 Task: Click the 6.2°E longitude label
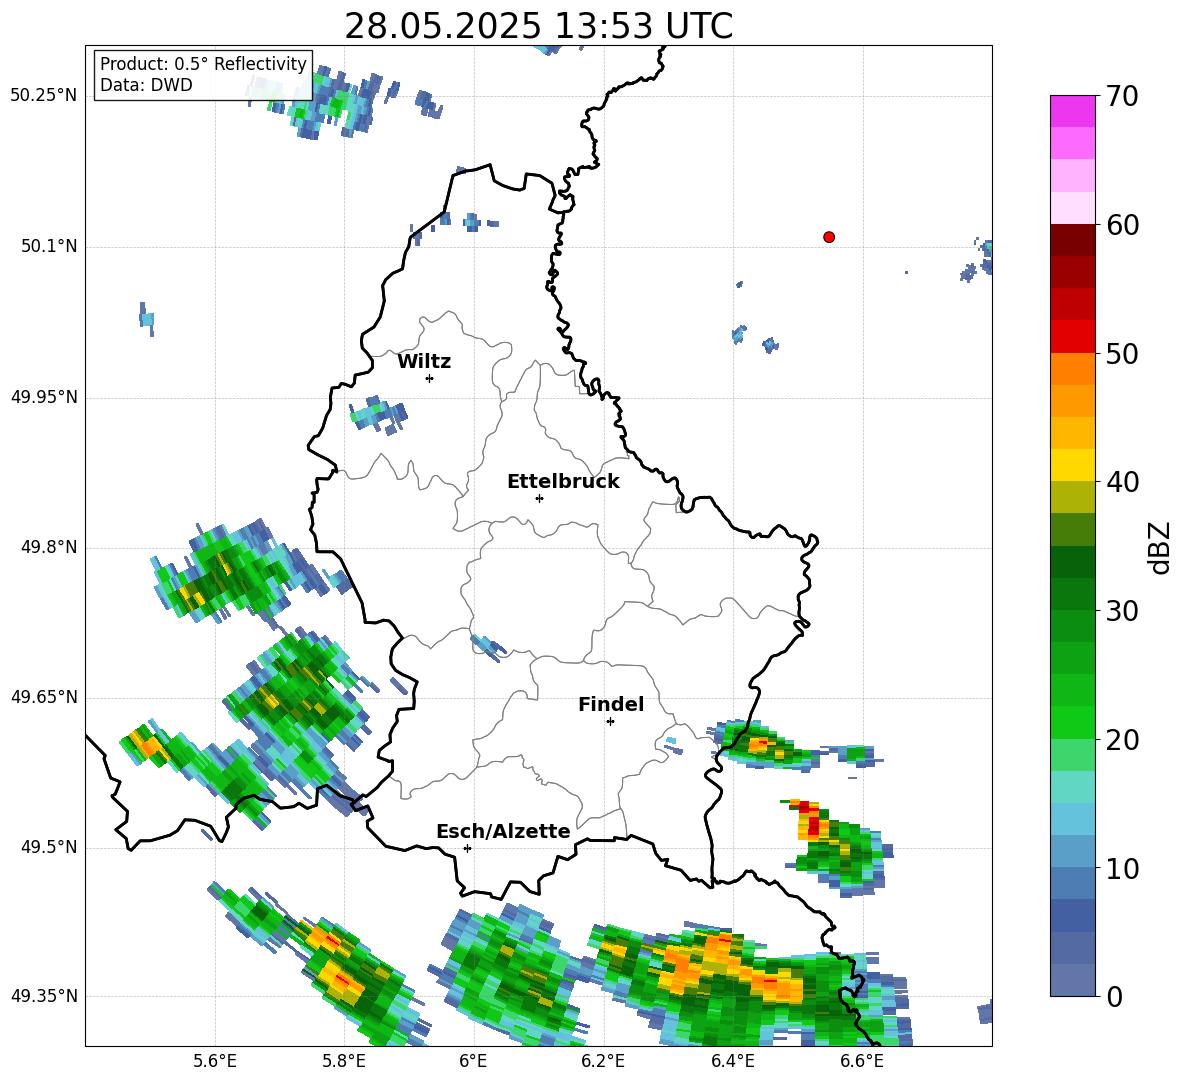(603, 1061)
